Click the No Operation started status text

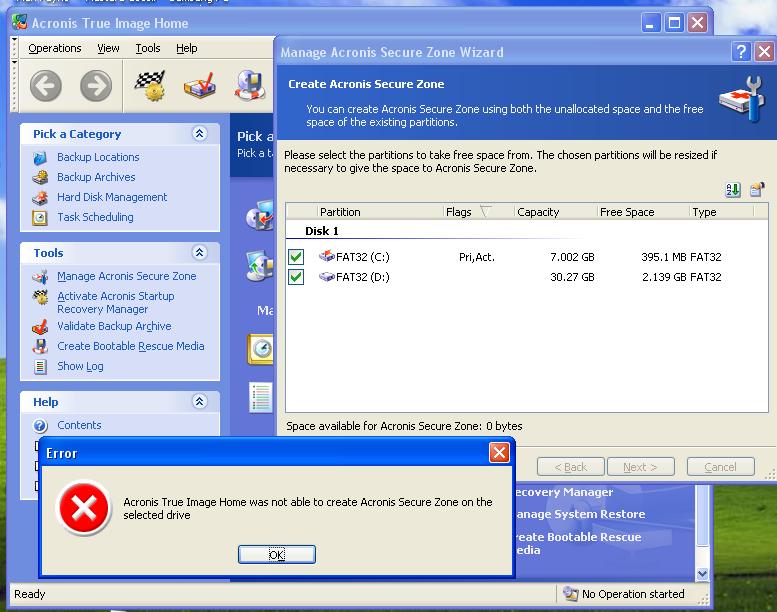pyautogui.click(x=633, y=594)
